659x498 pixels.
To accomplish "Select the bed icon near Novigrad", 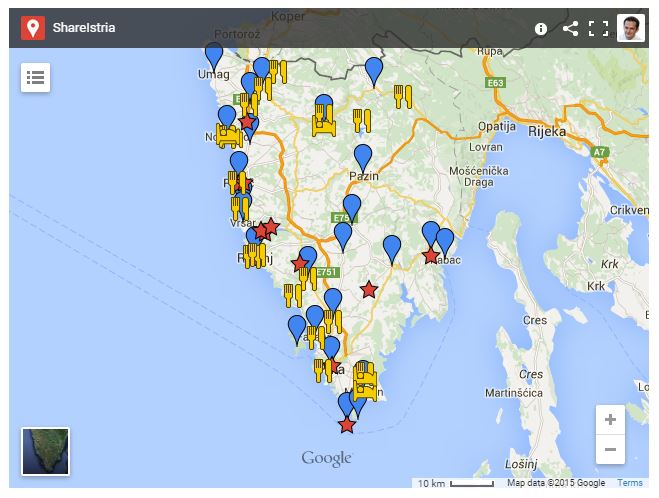I will 229,136.
